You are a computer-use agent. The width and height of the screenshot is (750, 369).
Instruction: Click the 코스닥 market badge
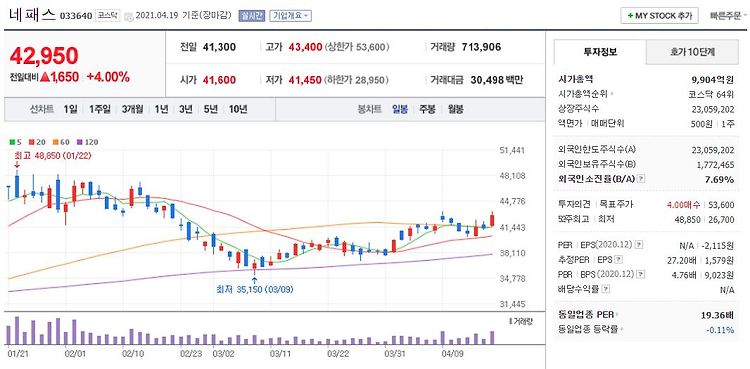point(109,15)
